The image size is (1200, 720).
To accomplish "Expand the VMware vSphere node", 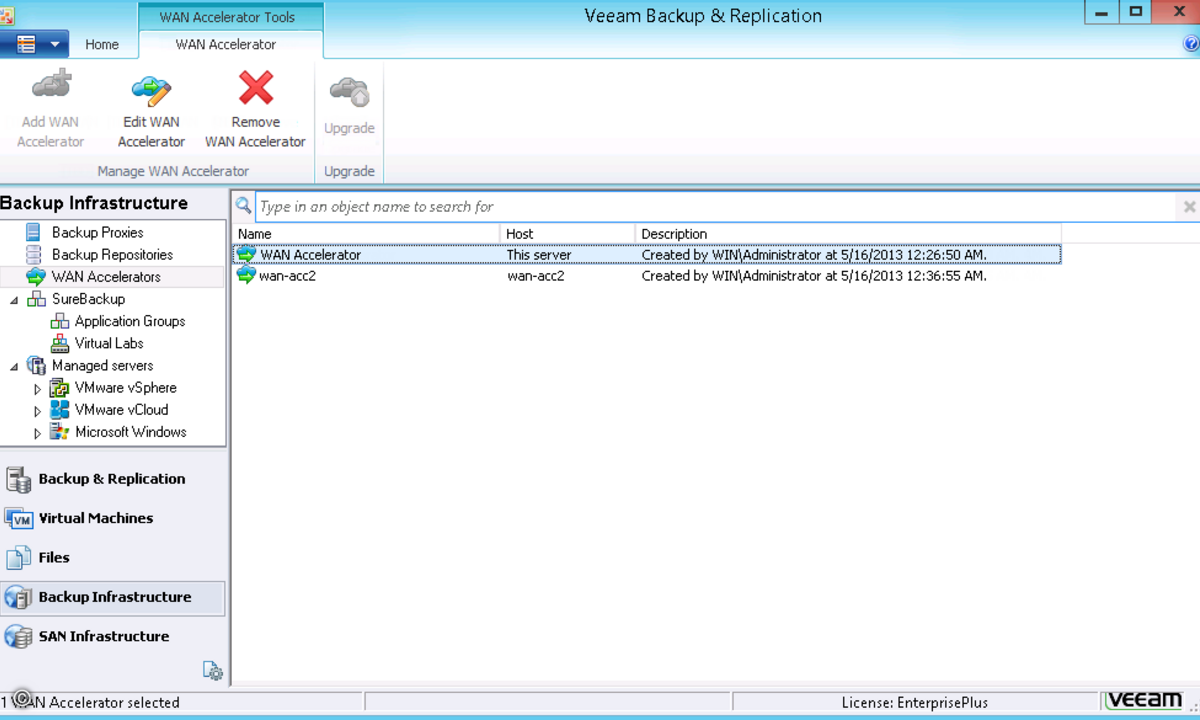I will (x=38, y=388).
